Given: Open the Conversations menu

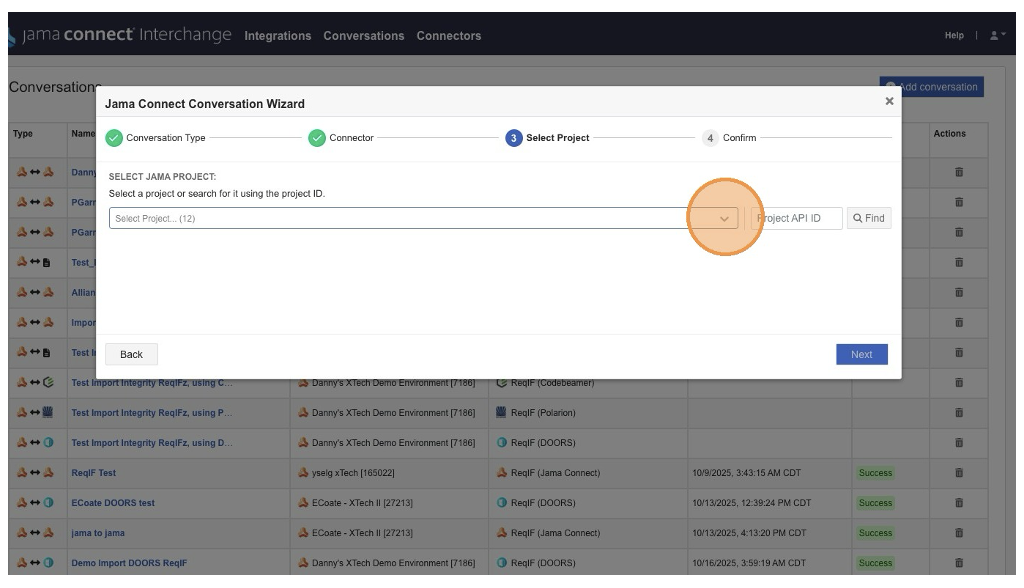Looking at the screenshot, I should click(364, 36).
